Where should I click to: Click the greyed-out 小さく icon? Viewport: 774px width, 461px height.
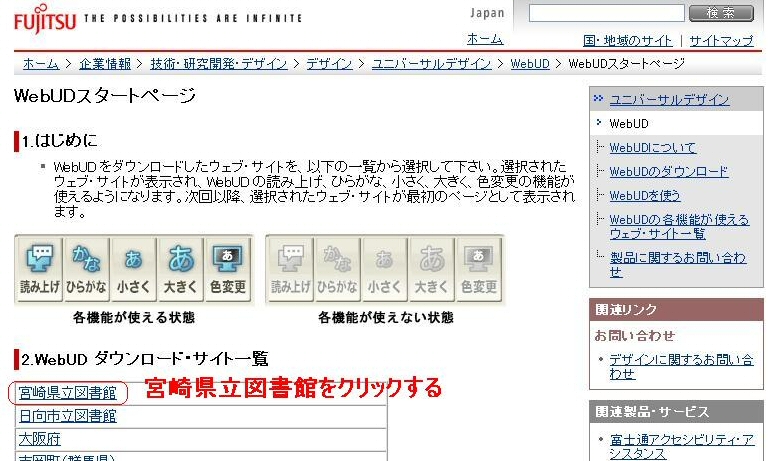384,269
